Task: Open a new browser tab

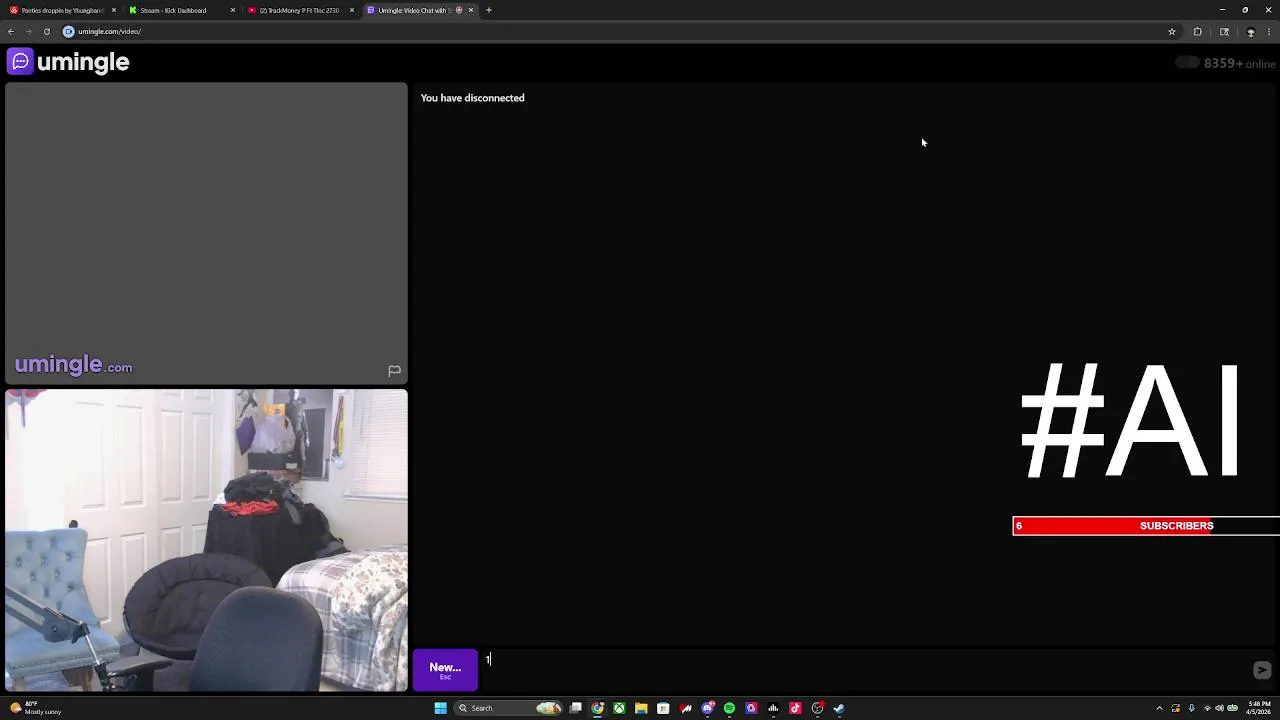Action: click(489, 10)
